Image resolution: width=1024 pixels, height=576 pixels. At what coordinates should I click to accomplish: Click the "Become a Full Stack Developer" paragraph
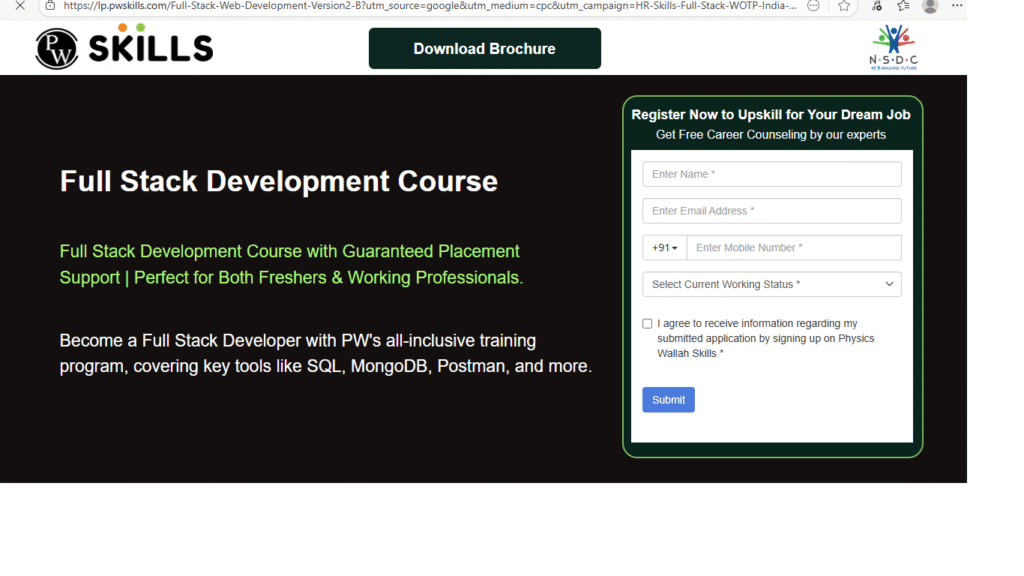click(326, 353)
